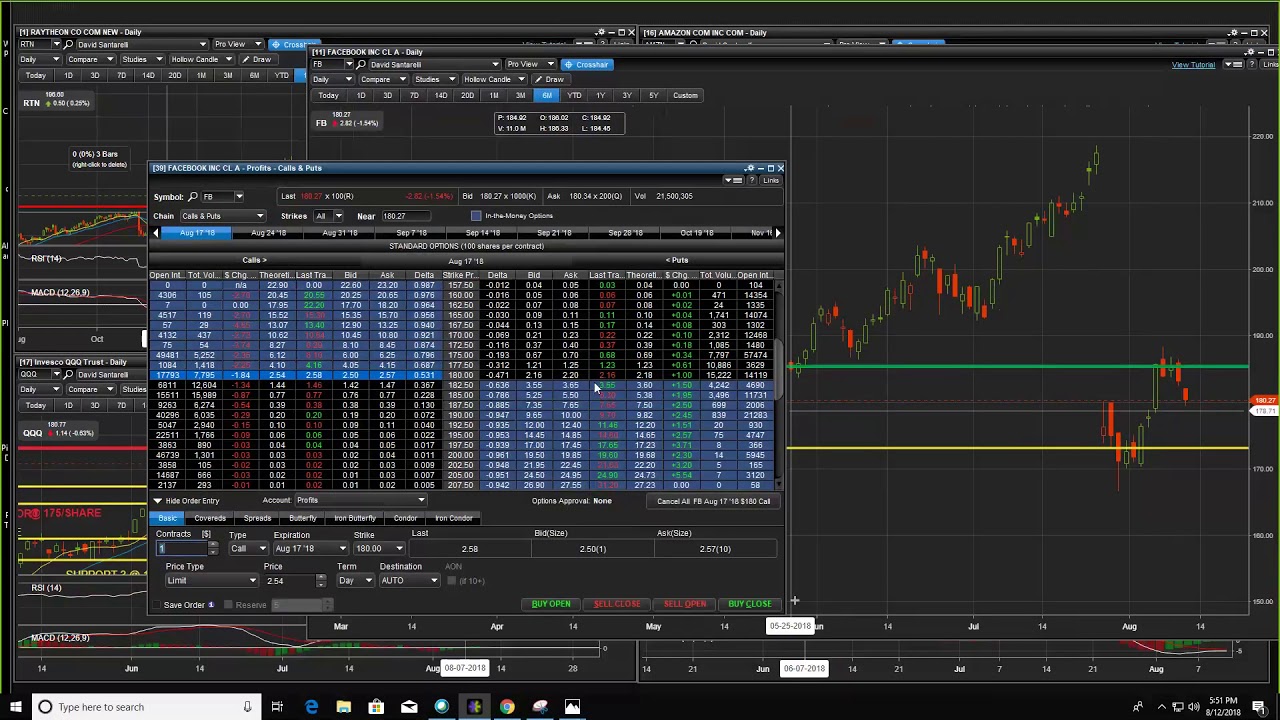Click the search magnifier in Raytheon window
1280x720 pixels.
[x=68, y=45]
